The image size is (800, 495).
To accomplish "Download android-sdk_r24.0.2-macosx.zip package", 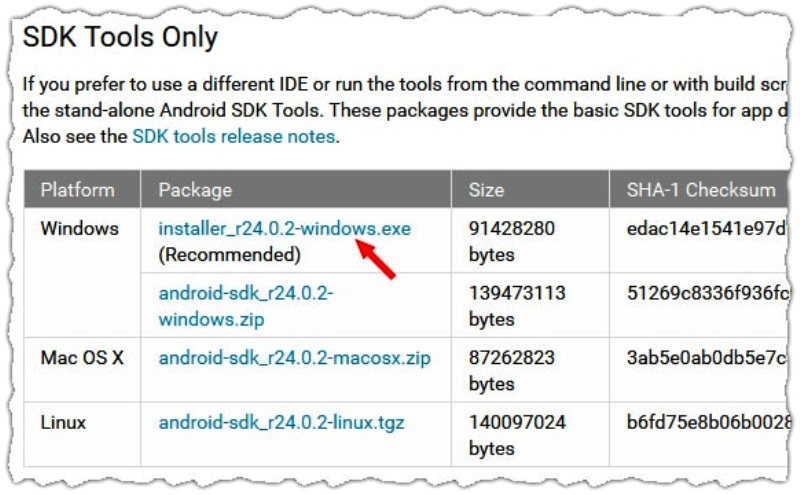I will 294,358.
